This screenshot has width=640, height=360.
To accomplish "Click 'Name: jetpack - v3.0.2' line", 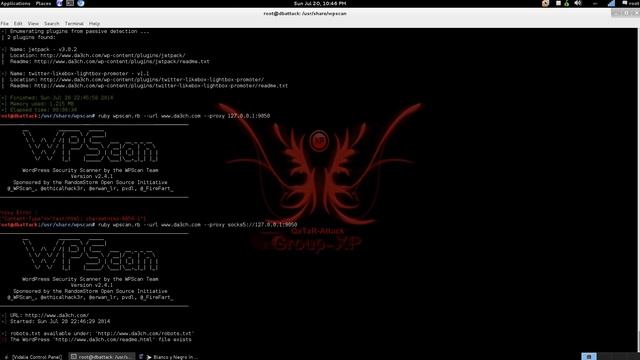I will click(x=43, y=49).
